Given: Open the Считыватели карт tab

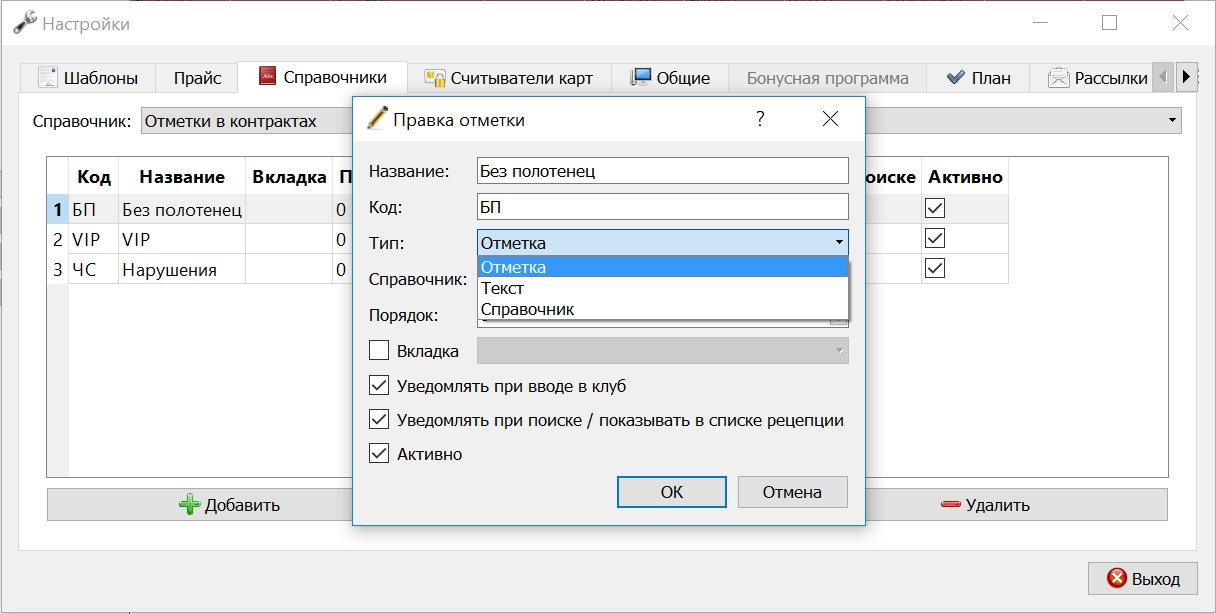Looking at the screenshot, I should click(x=510, y=78).
